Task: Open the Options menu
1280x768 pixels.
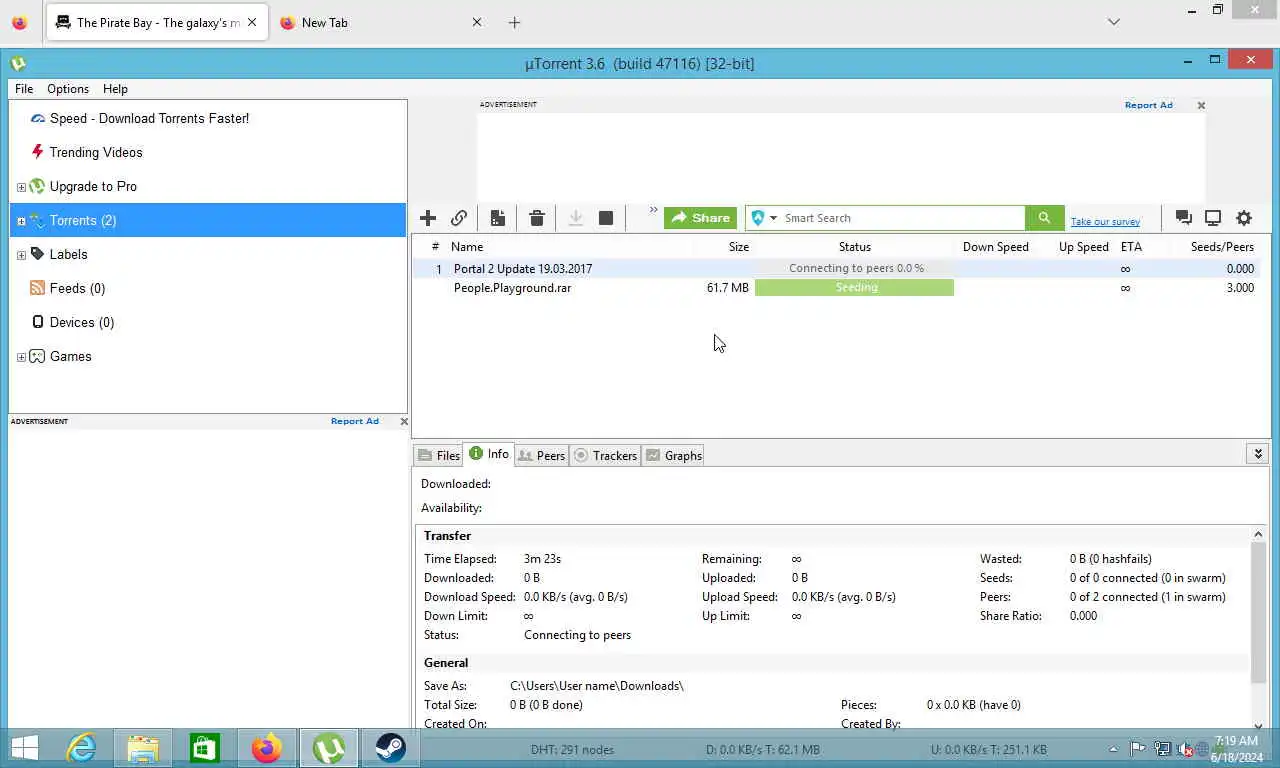Action: point(68,89)
